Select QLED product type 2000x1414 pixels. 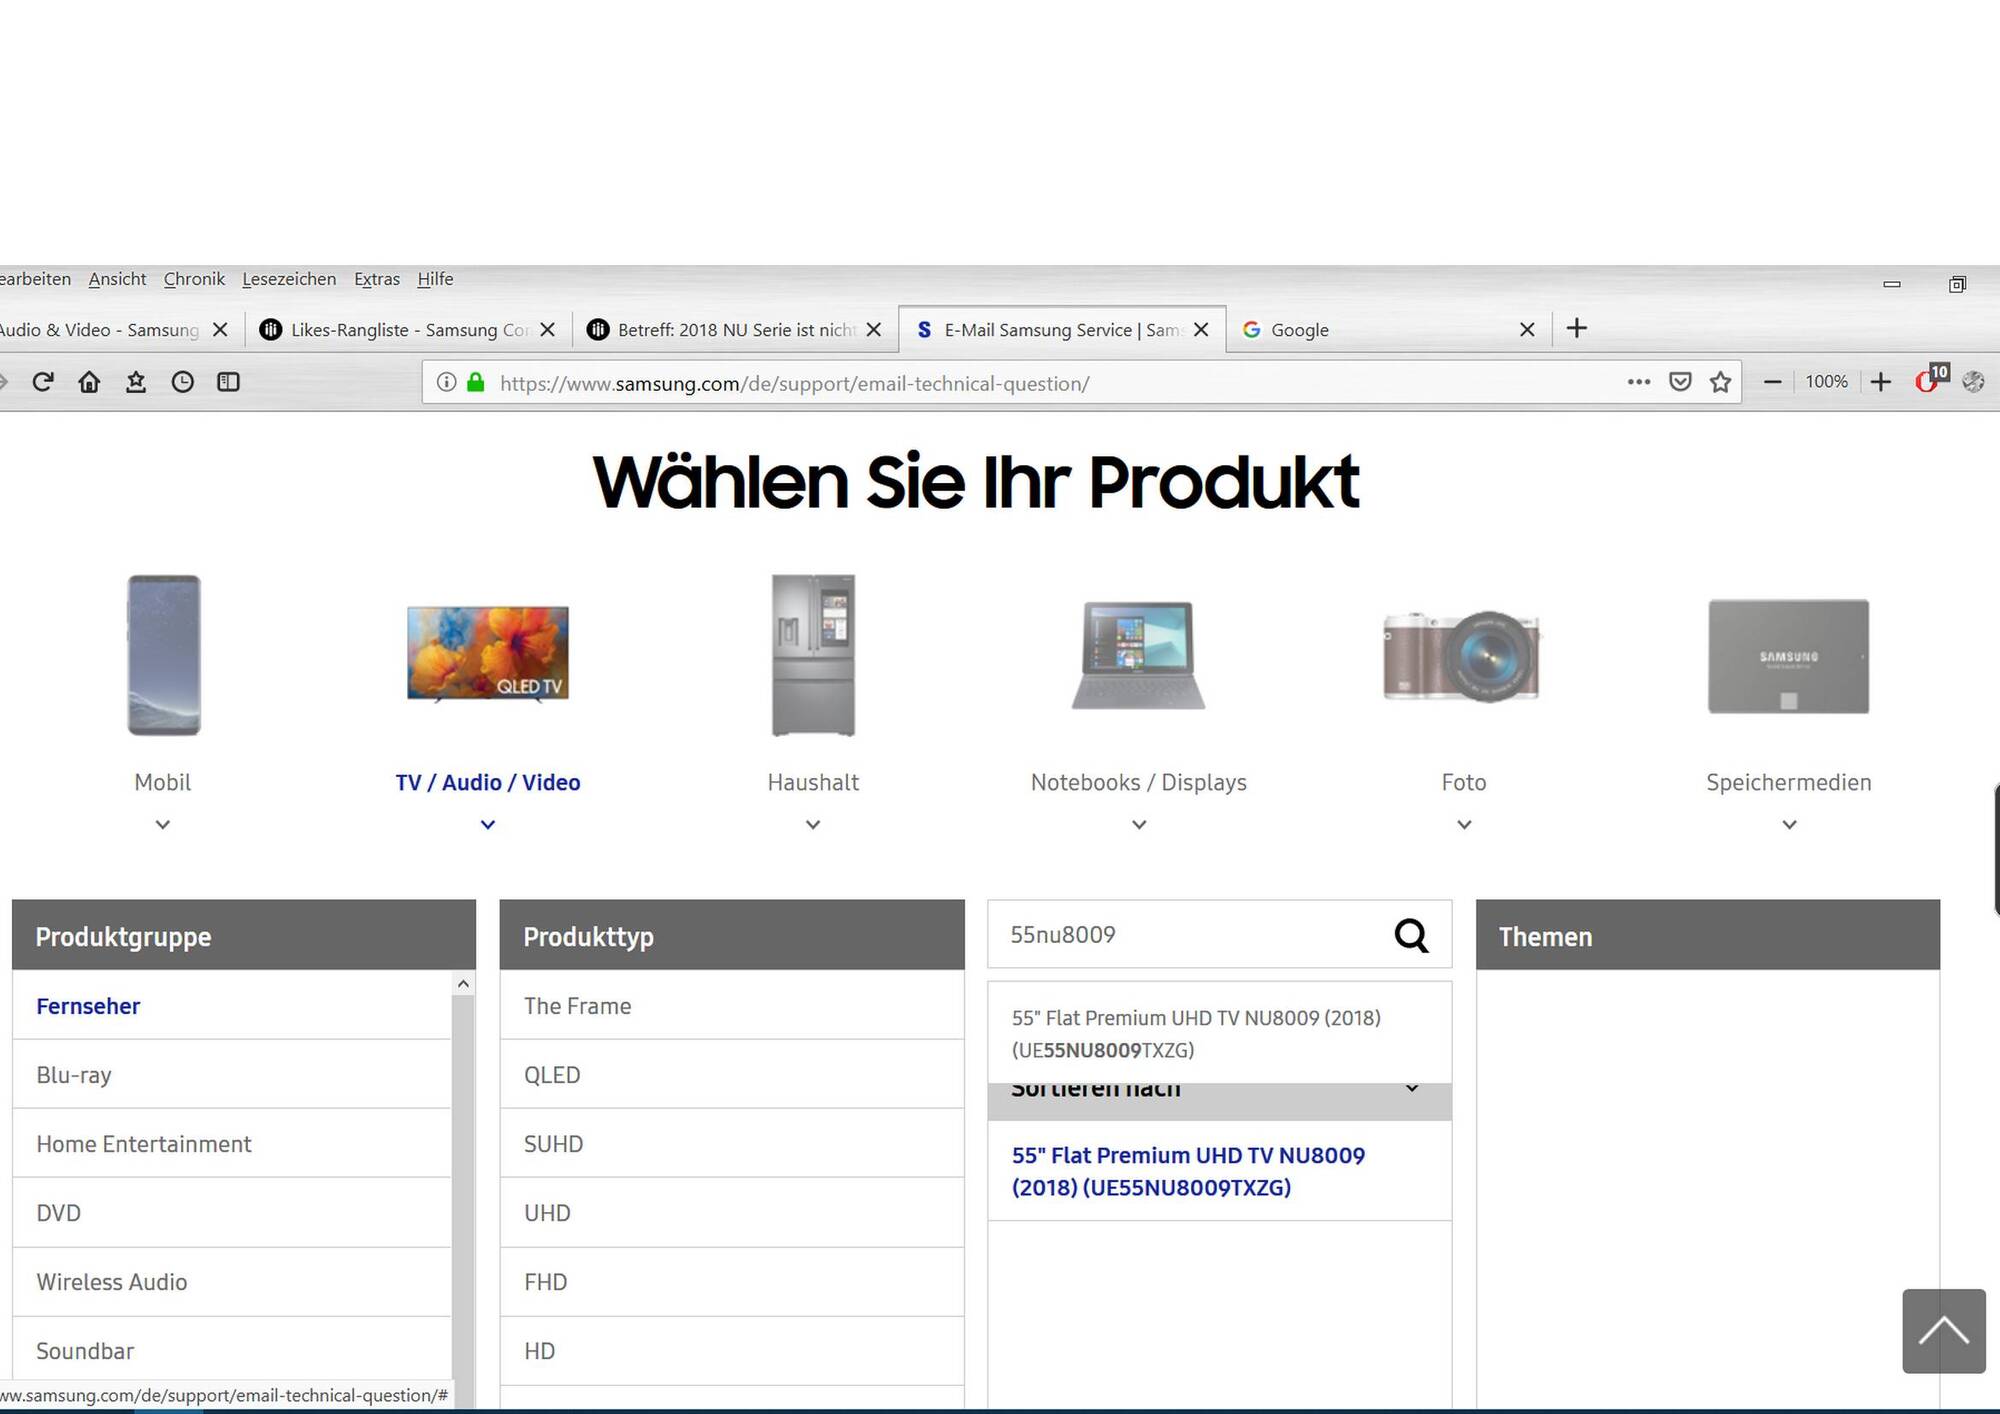[x=732, y=1074]
